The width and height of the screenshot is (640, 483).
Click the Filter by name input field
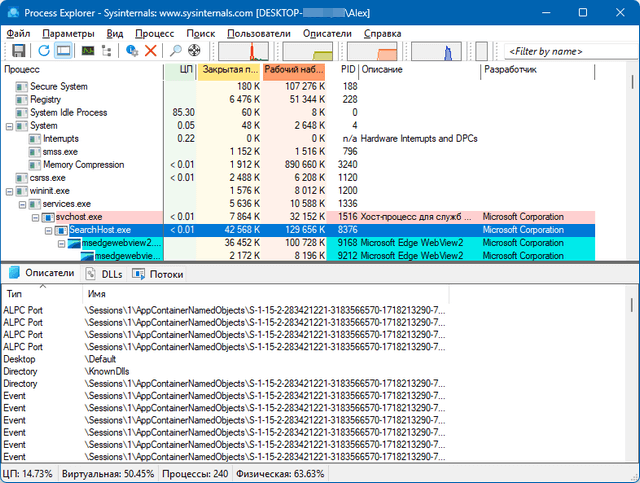tap(571, 51)
